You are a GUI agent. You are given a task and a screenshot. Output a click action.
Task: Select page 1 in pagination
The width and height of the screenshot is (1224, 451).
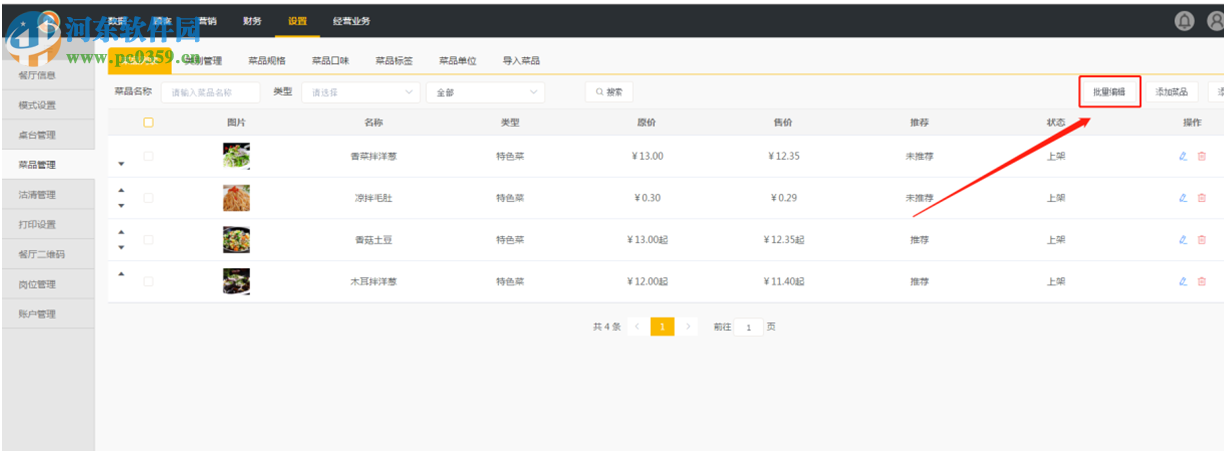(x=662, y=327)
